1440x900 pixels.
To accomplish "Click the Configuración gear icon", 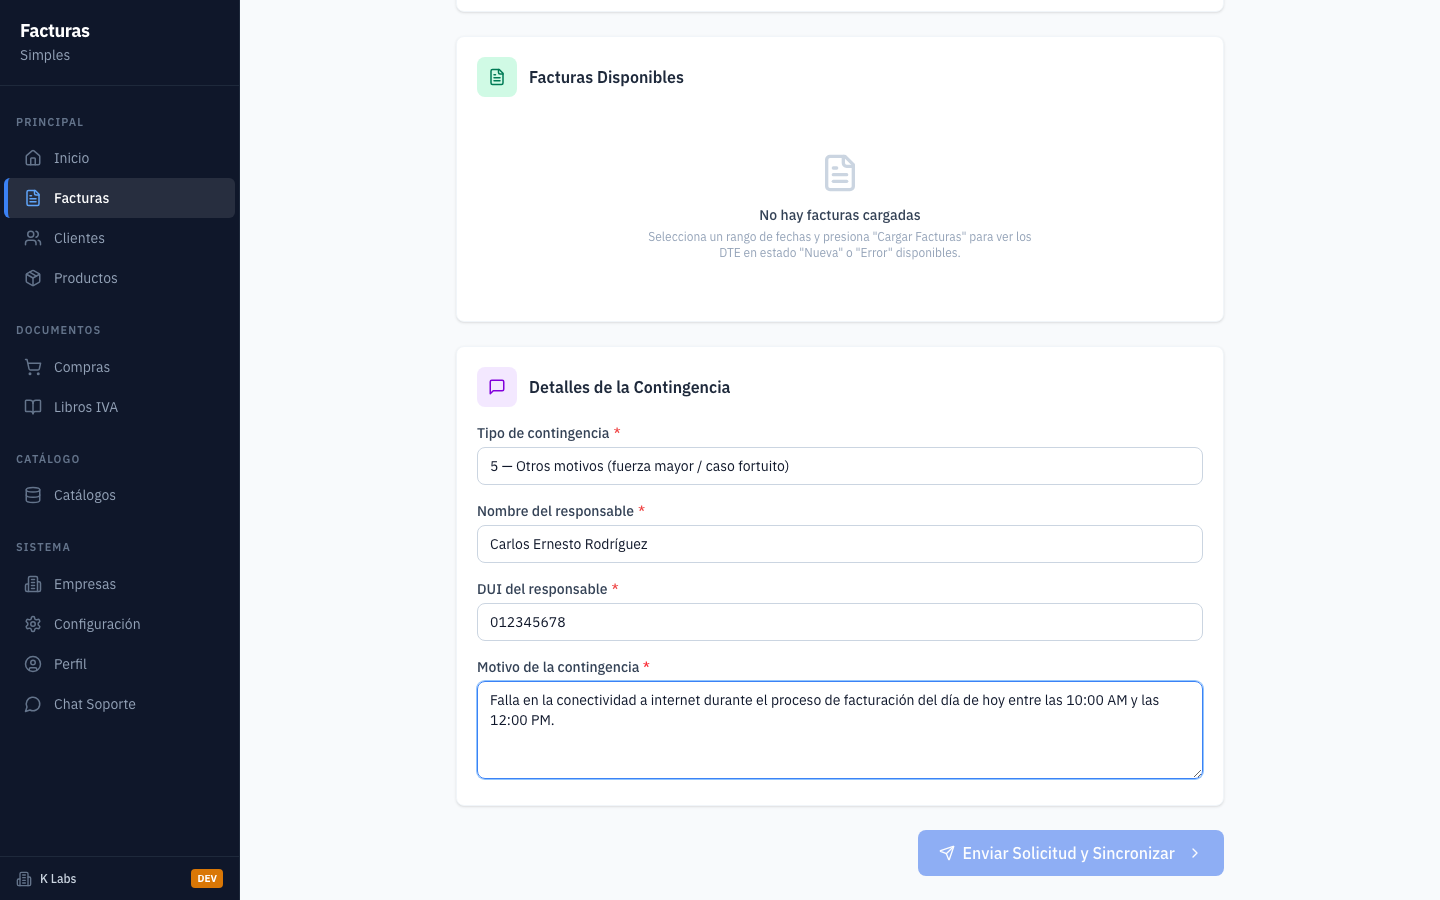I will [33, 624].
